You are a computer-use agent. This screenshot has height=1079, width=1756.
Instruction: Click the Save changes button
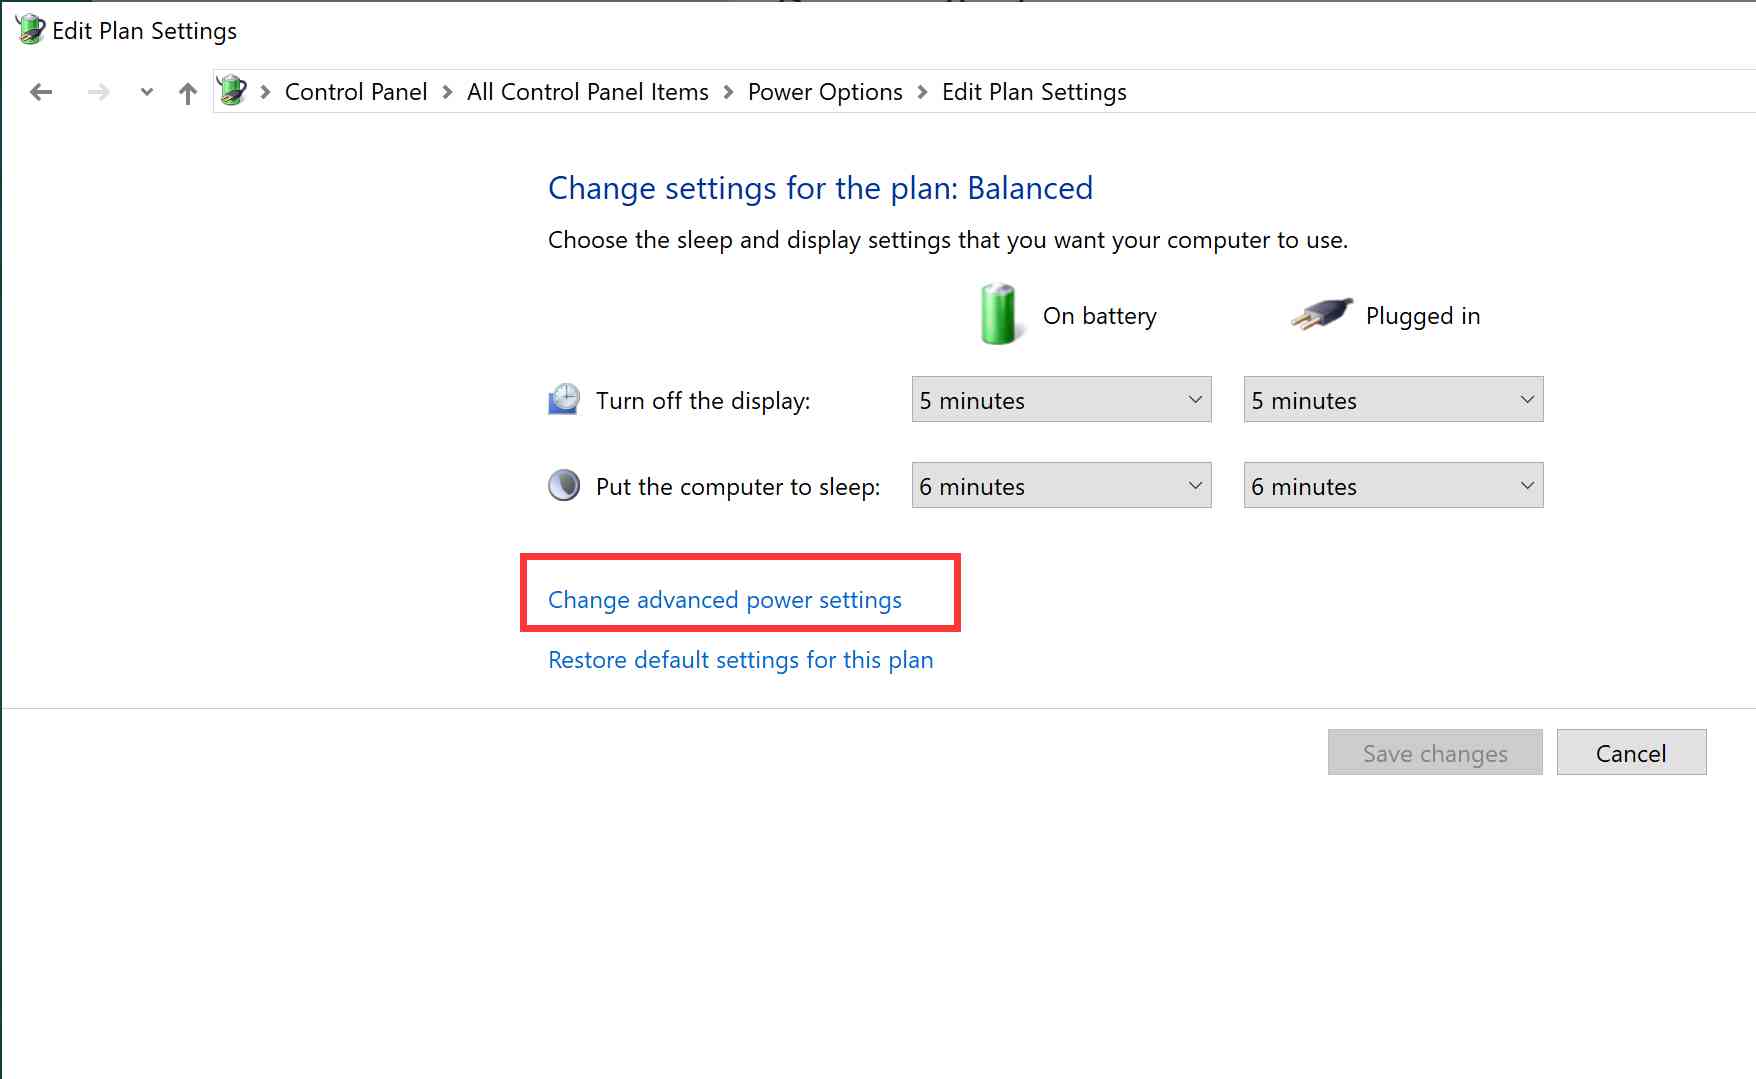[1435, 752]
